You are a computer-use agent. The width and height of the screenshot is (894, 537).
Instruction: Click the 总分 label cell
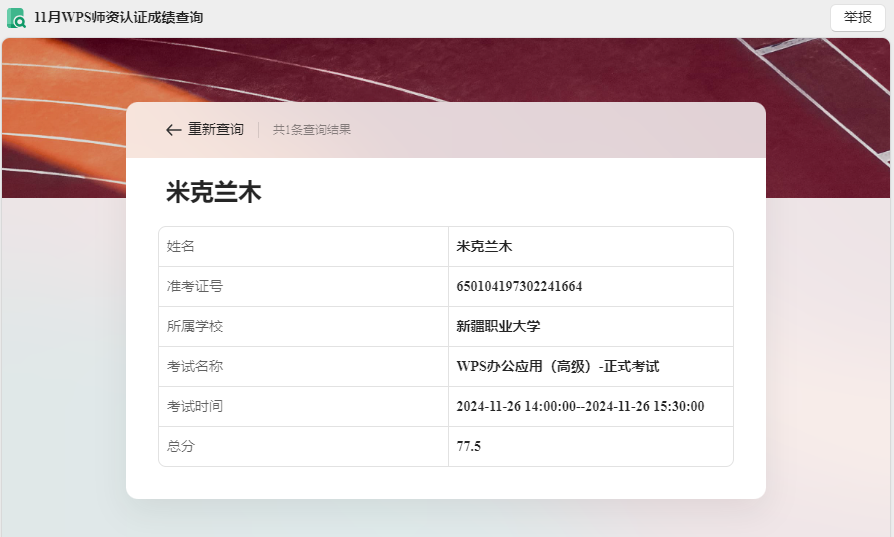click(x=303, y=446)
